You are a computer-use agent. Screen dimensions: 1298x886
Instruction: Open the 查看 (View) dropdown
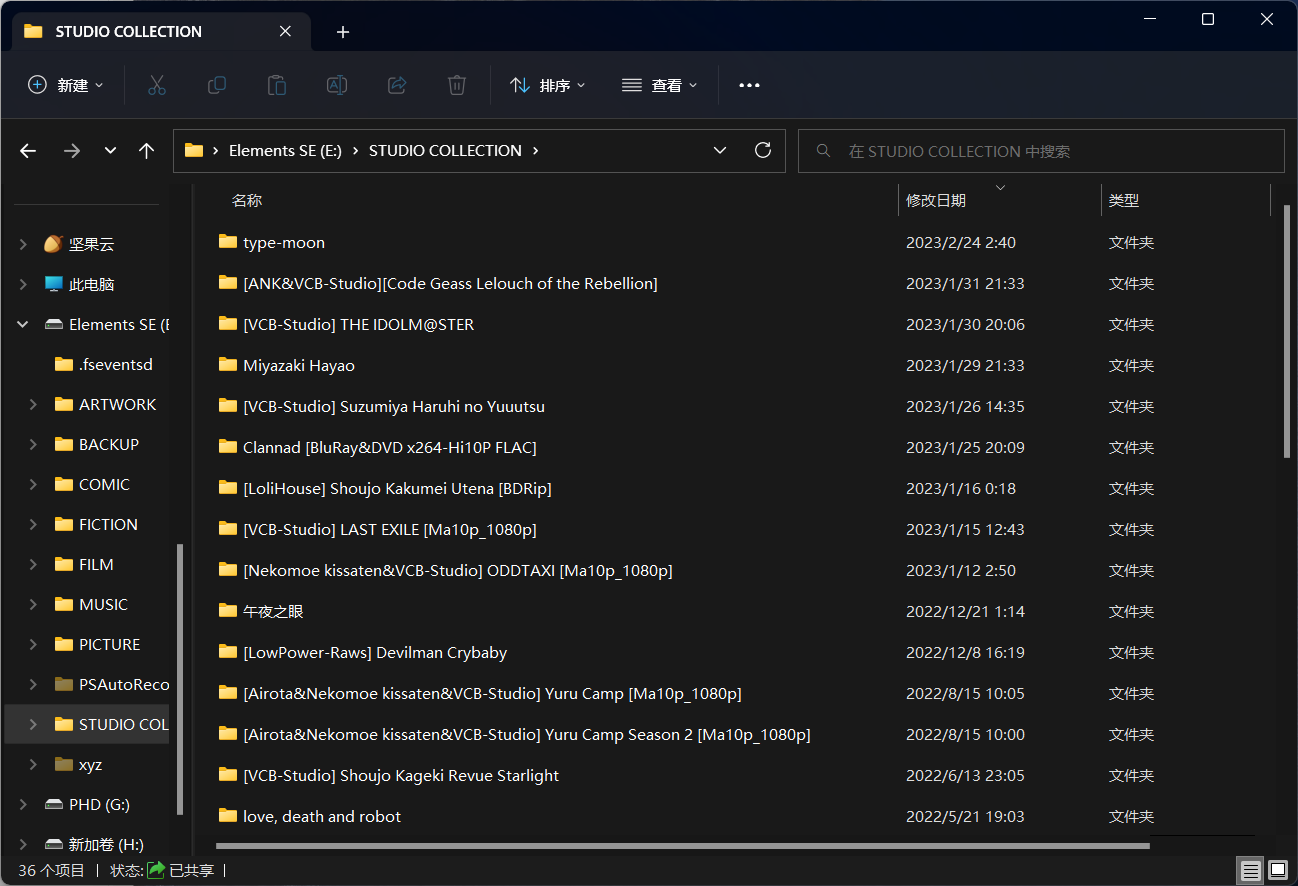(659, 85)
